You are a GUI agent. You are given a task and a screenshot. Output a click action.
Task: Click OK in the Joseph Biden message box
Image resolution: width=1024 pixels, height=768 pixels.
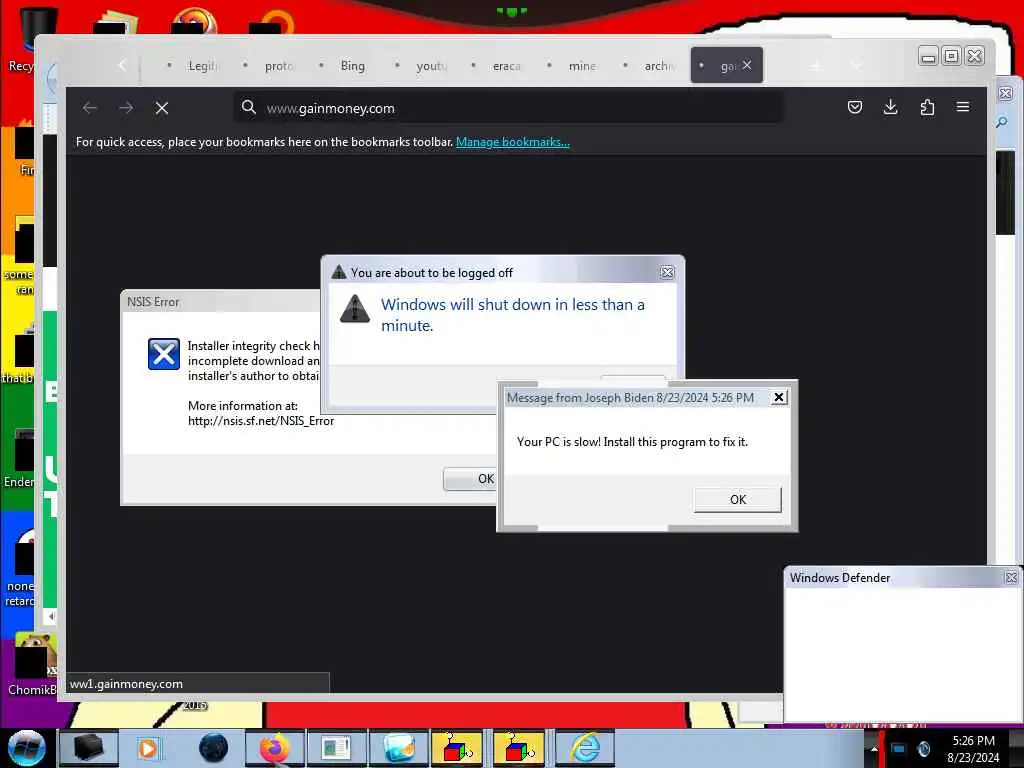pos(737,500)
